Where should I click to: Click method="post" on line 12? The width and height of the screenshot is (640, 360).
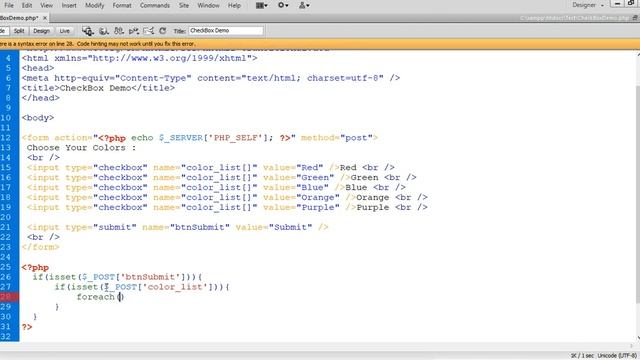coord(337,138)
